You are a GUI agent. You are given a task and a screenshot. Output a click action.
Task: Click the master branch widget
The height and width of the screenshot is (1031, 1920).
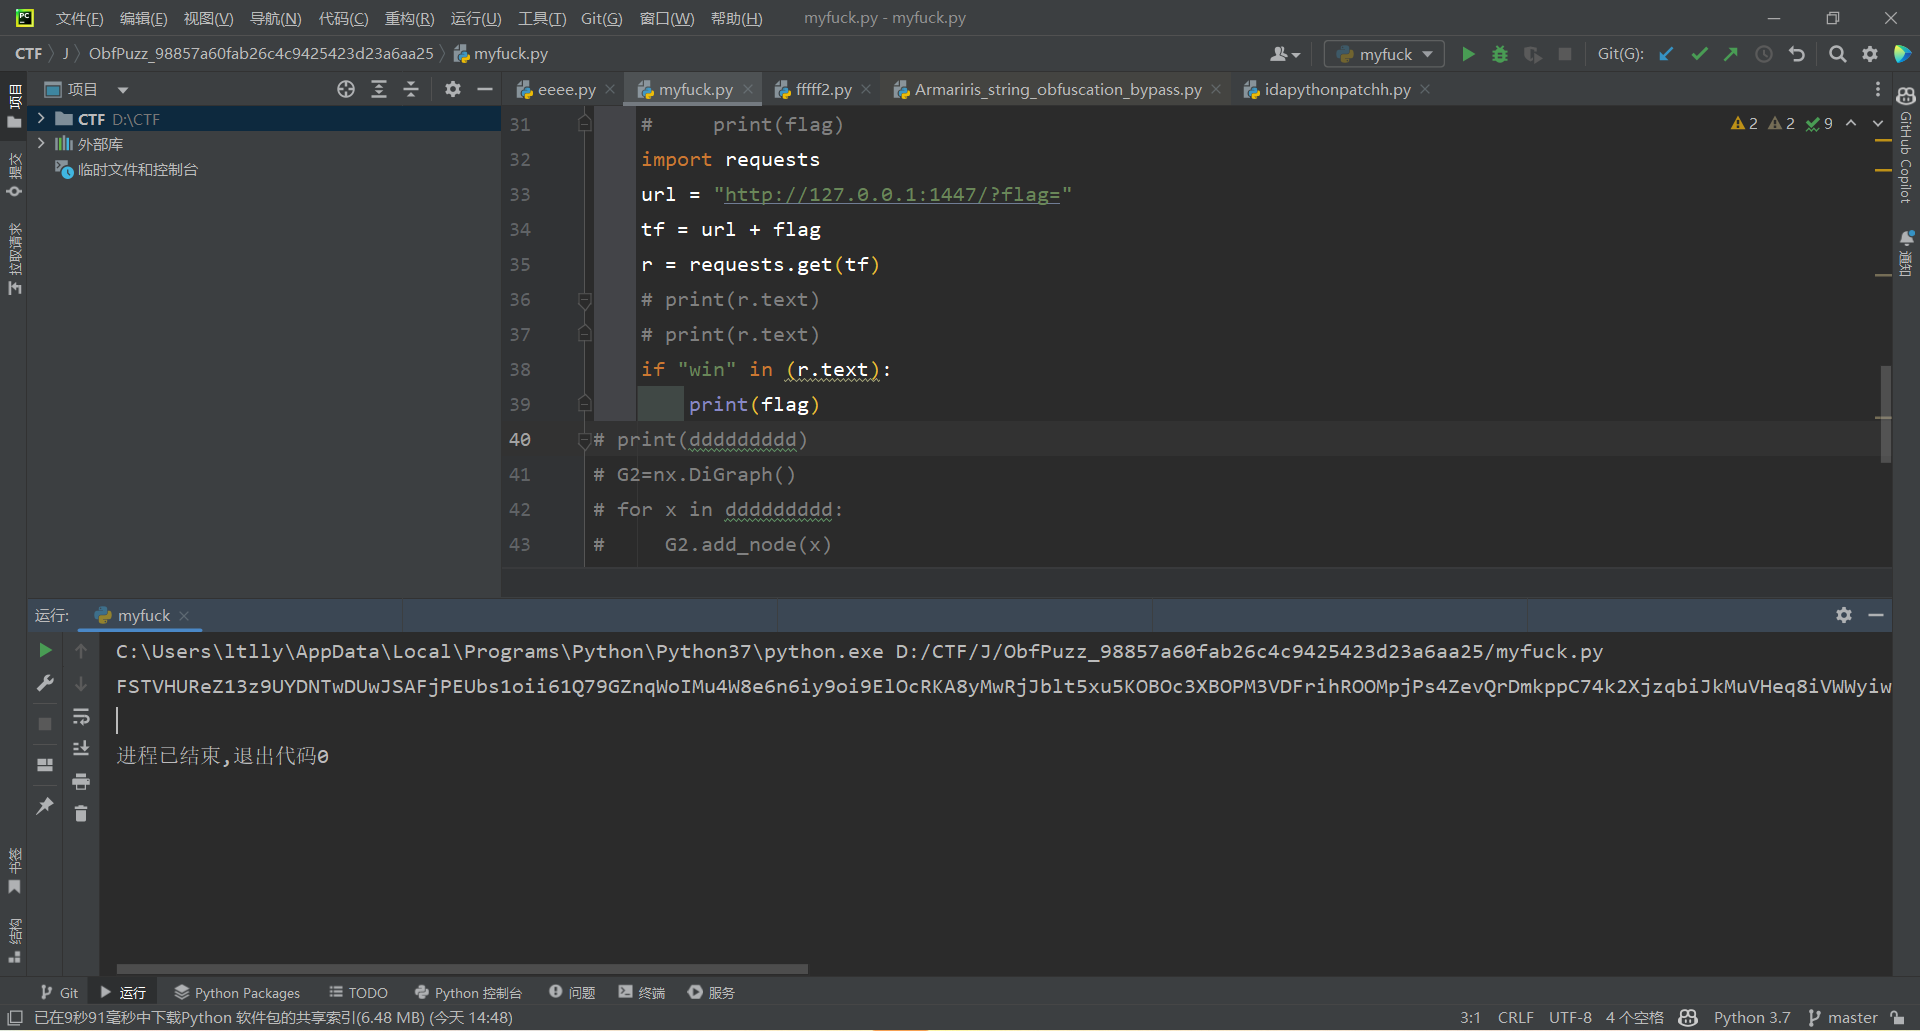click(x=1842, y=1017)
